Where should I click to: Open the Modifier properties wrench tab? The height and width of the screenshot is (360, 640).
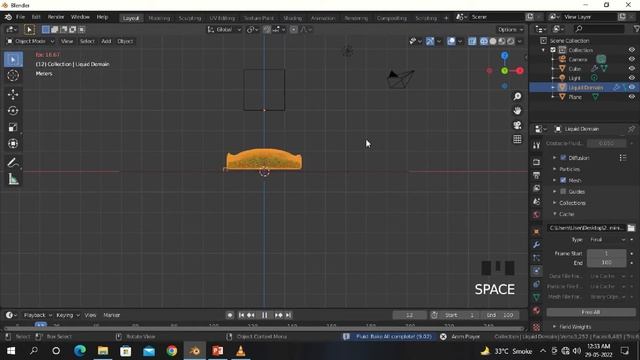coord(536,244)
